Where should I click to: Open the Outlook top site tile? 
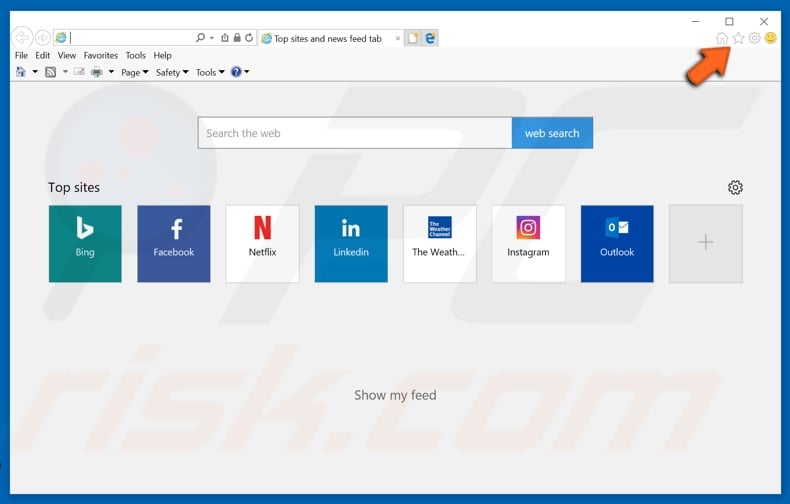tap(617, 243)
